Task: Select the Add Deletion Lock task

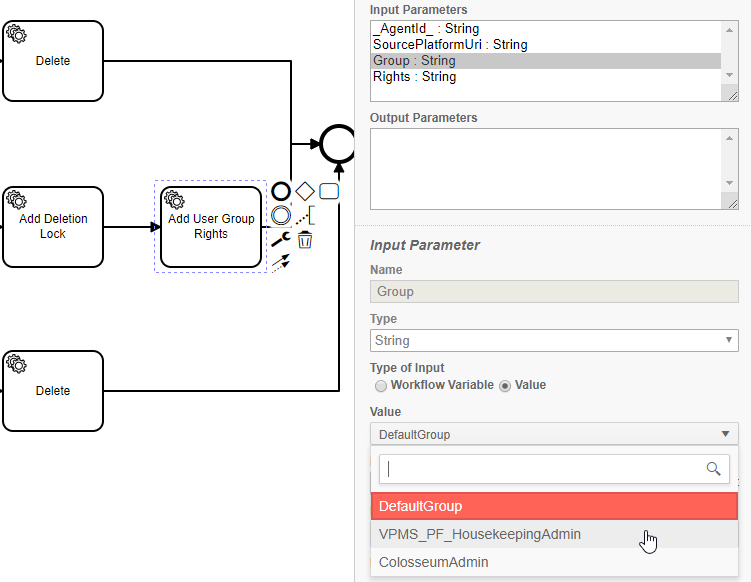Action: click(53, 227)
